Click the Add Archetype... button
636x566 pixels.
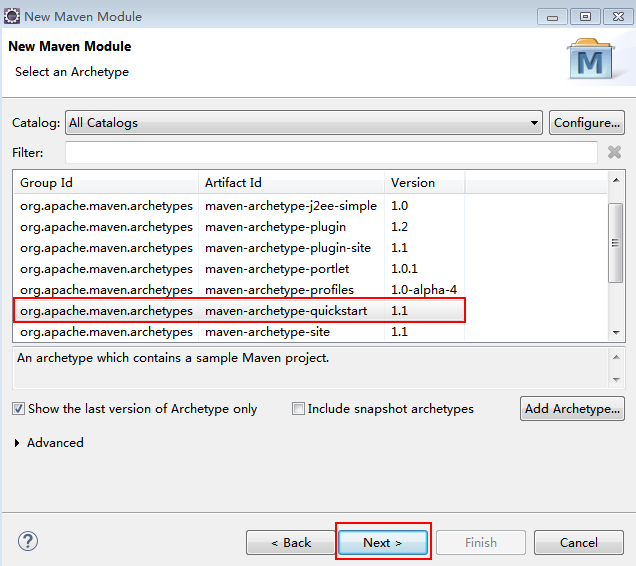pyautogui.click(x=572, y=409)
